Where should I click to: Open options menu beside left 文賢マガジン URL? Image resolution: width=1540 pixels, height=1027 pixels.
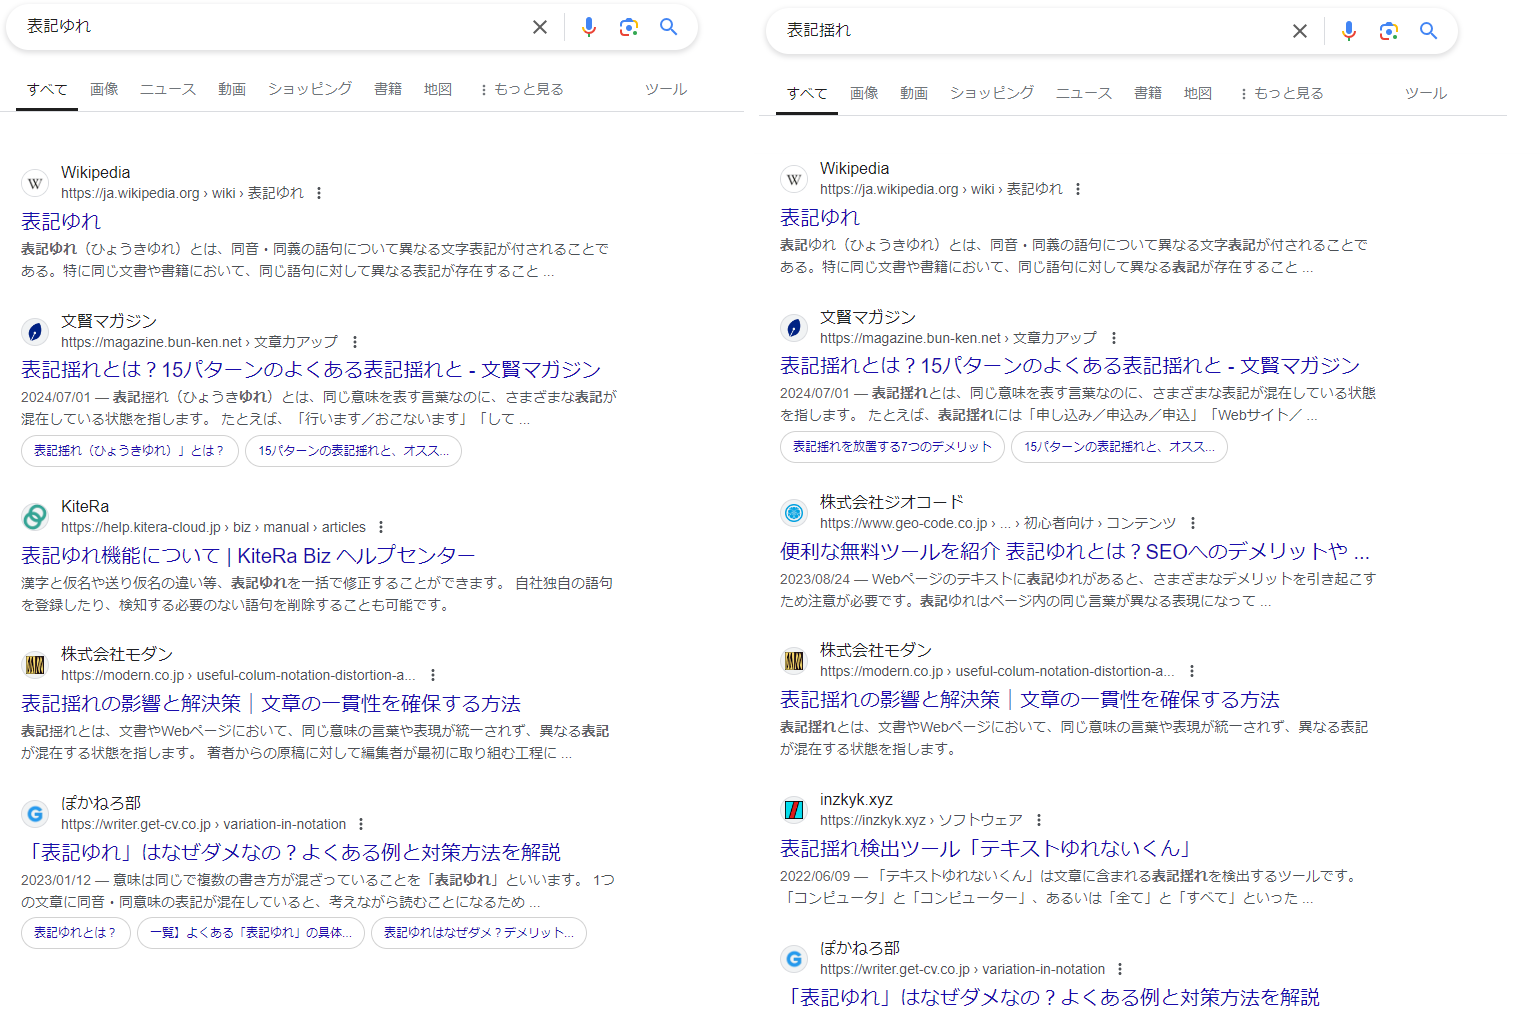click(354, 342)
